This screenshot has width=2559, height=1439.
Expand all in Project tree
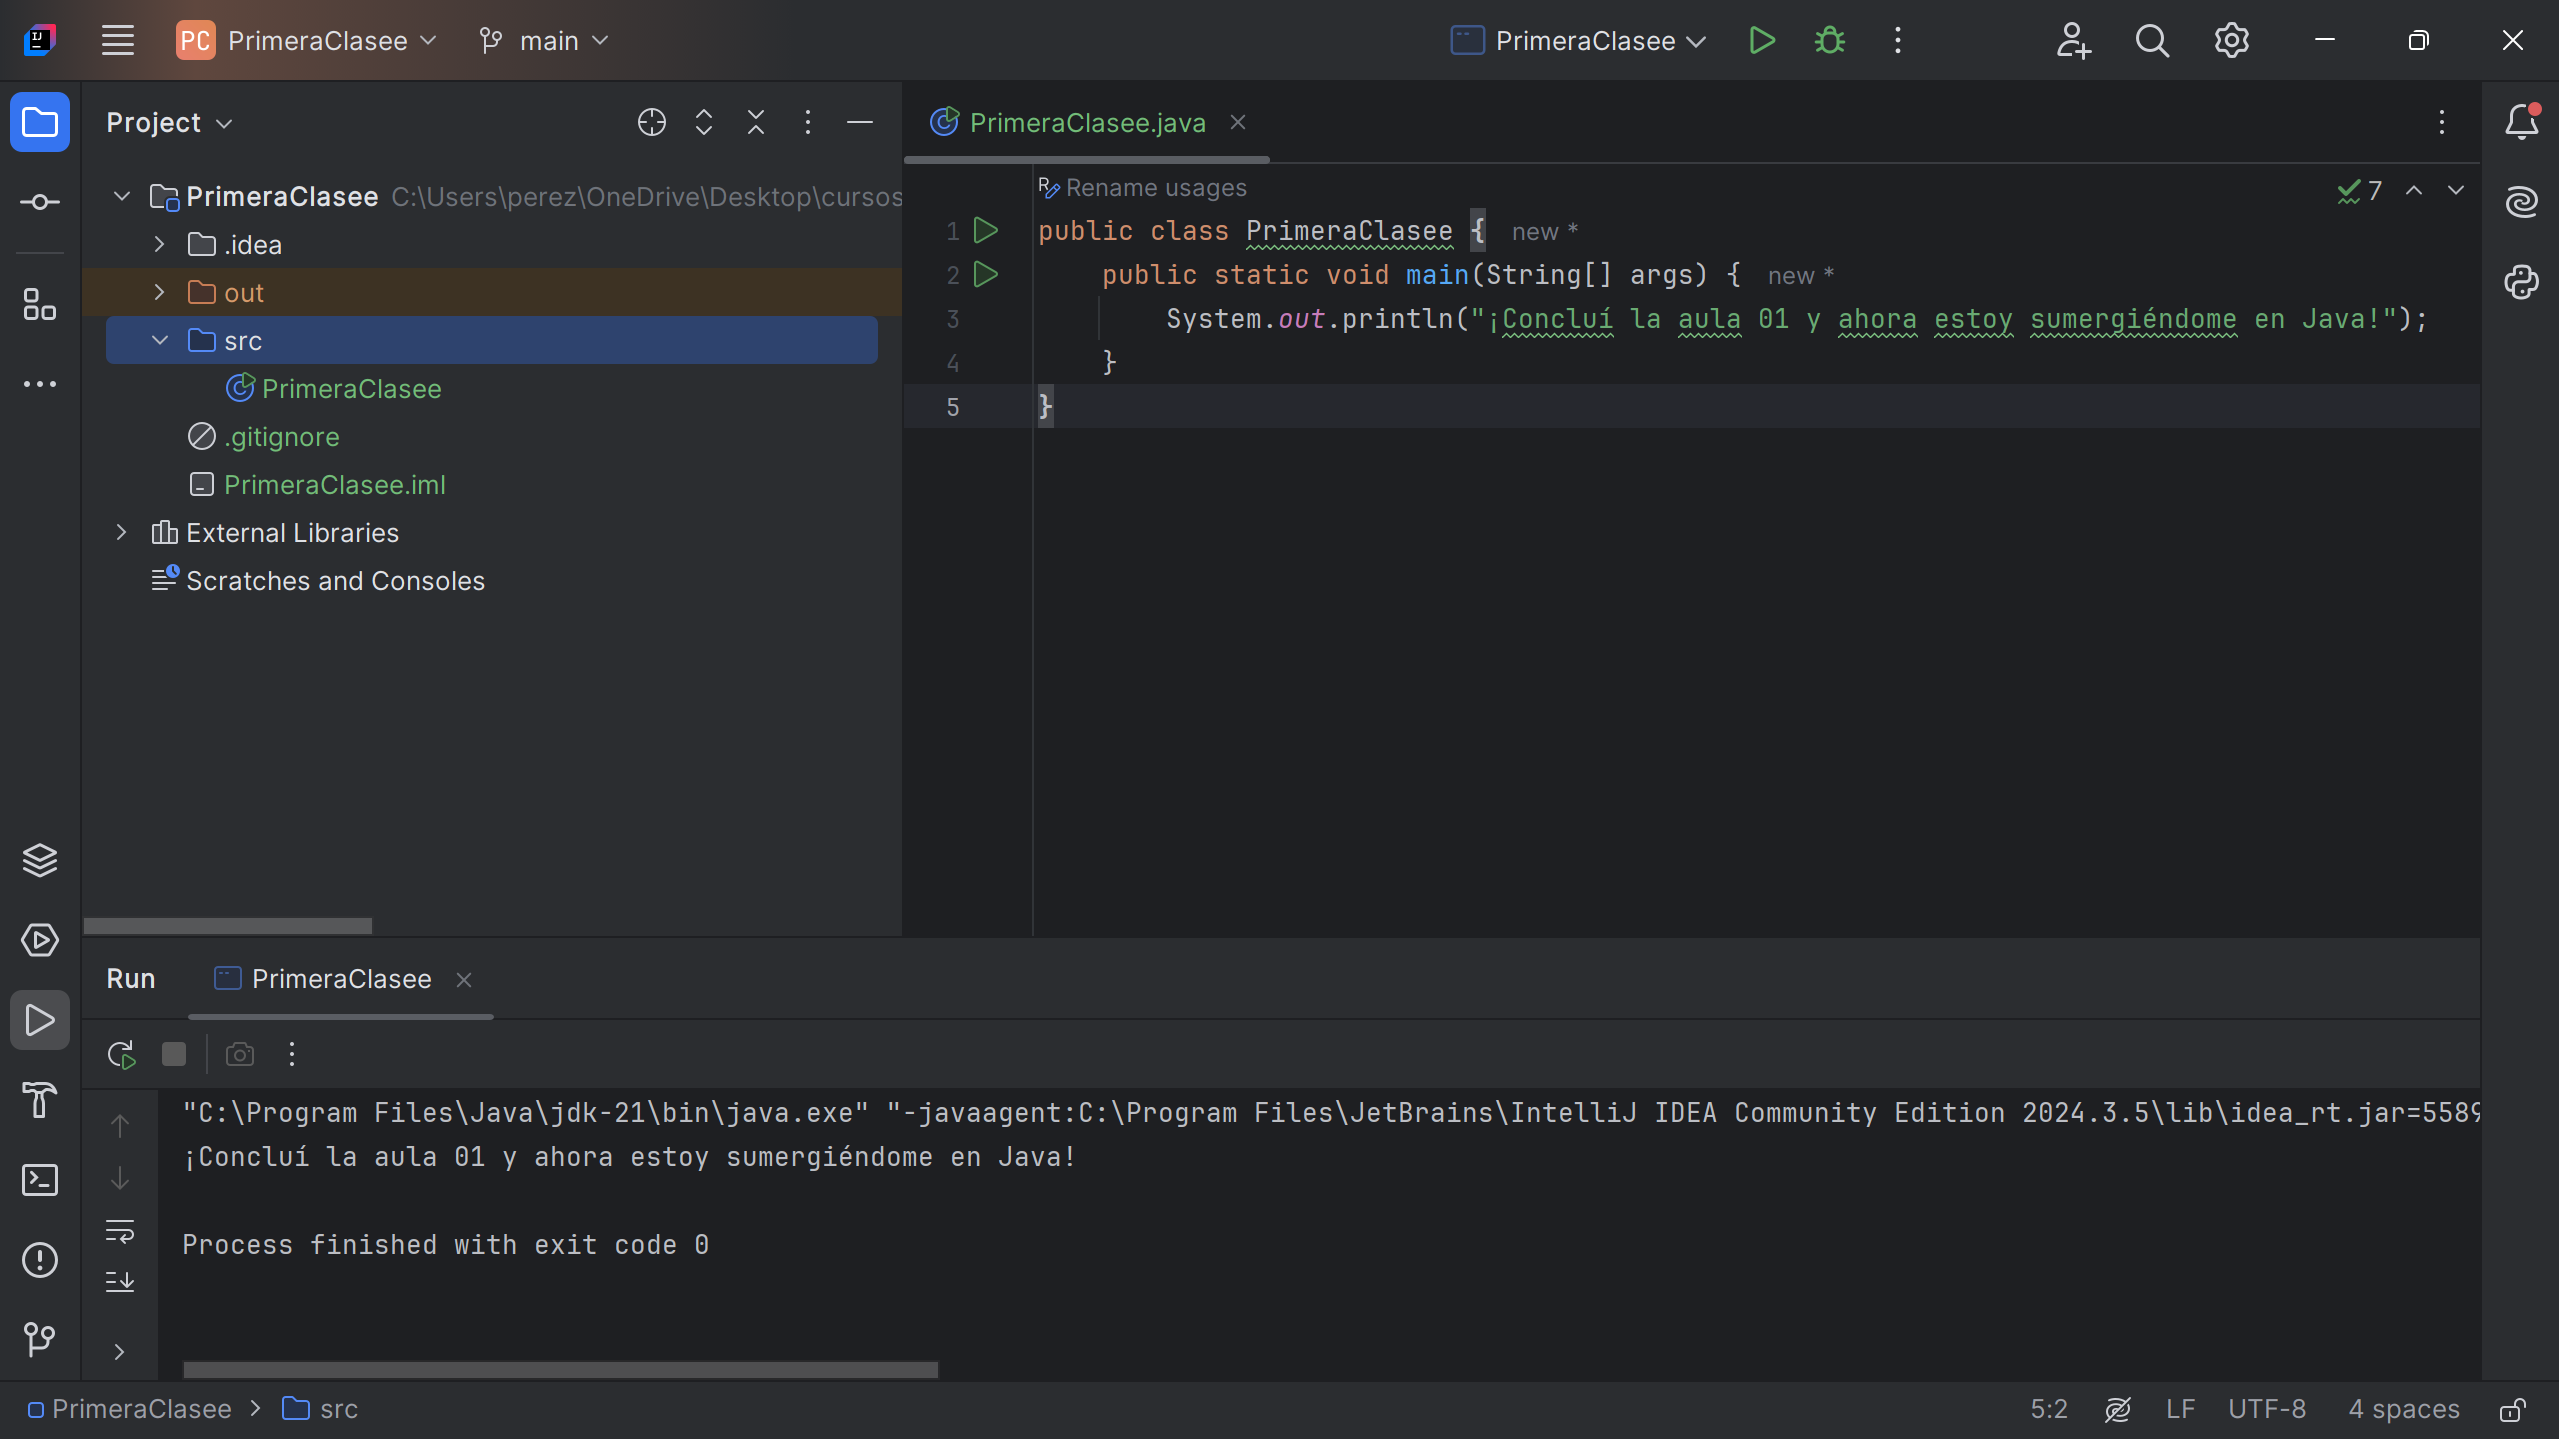pos(704,122)
